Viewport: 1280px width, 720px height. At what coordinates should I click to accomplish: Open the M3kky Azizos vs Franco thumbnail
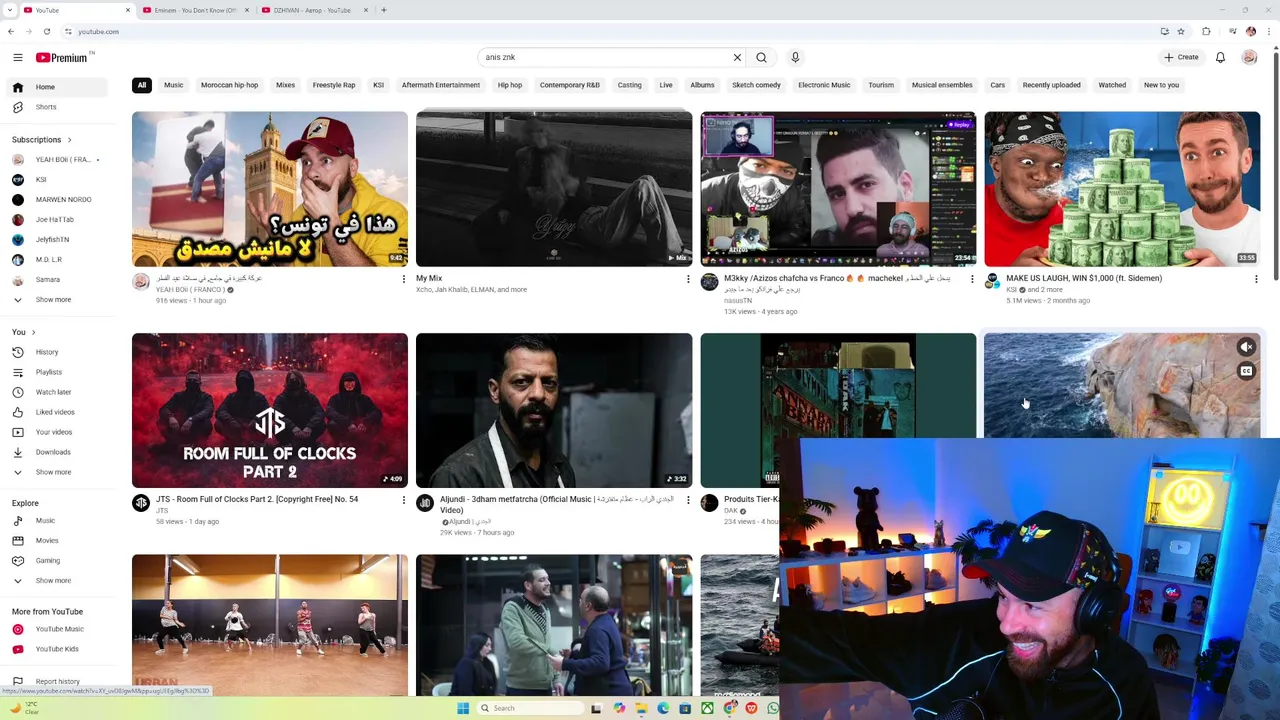point(838,189)
